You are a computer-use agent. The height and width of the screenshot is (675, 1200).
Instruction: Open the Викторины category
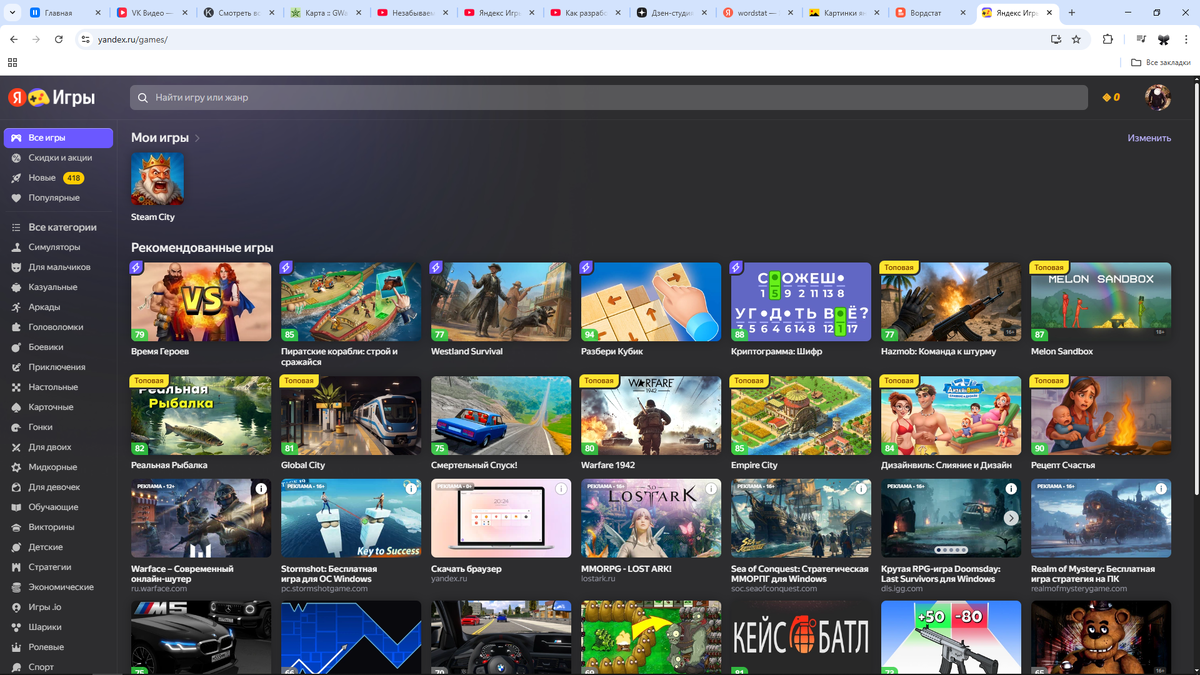click(51, 527)
